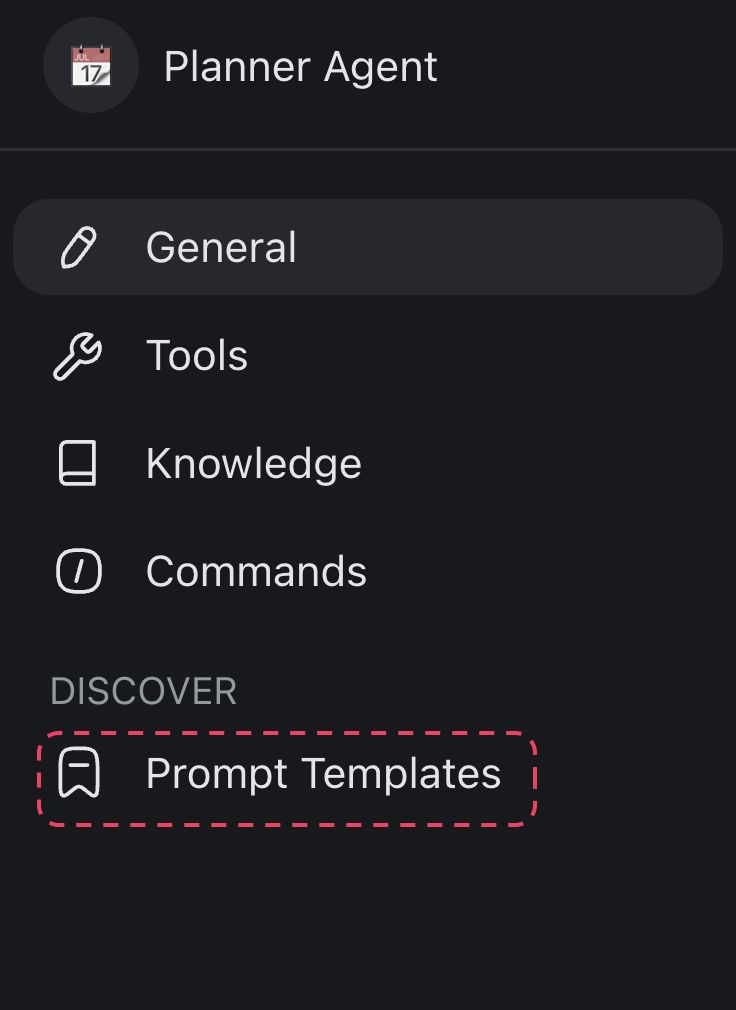The width and height of the screenshot is (736, 1010).
Task: Click the bookmark icon next to Prompt Templates
Action: click(78, 774)
